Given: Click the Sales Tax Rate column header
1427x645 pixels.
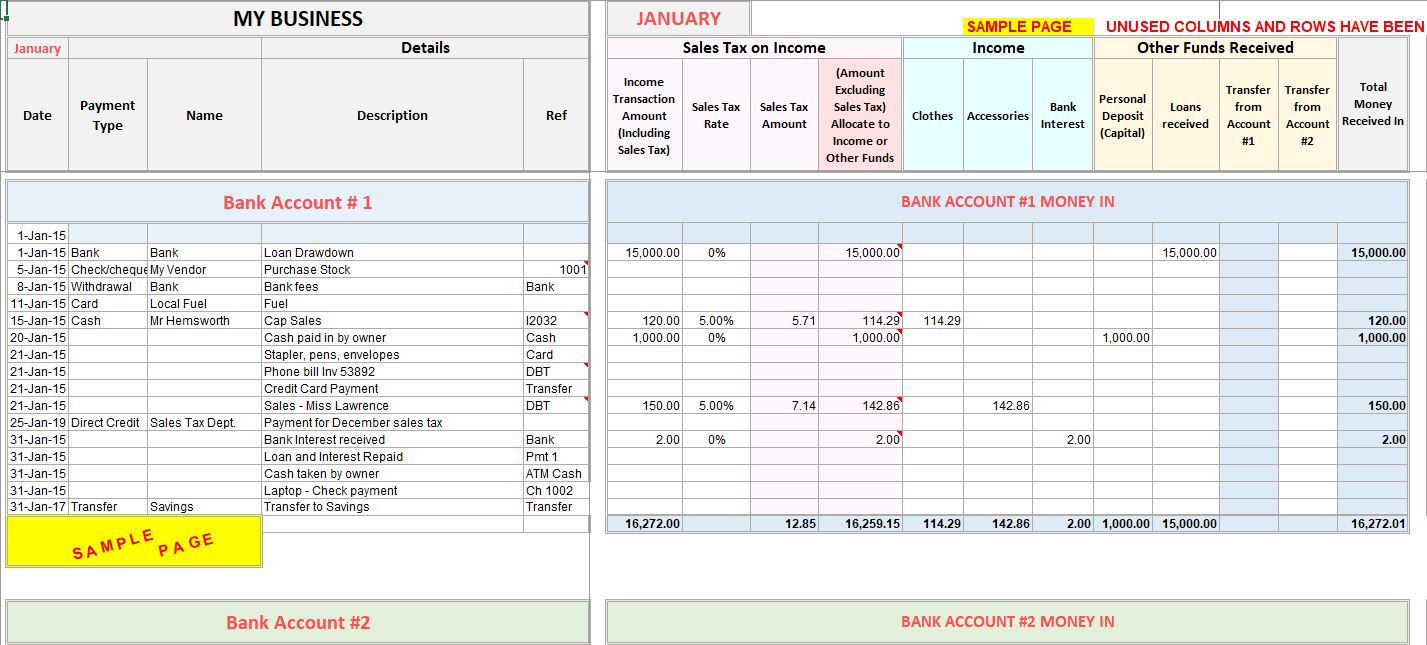Looking at the screenshot, I should click(716, 115).
